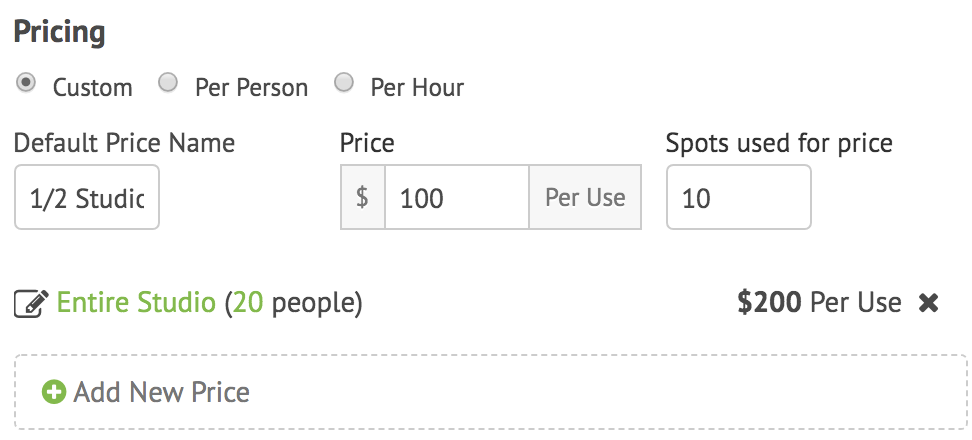This screenshot has height=440, width=972.
Task: Focus the Default Price Name input field
Action: (87, 197)
